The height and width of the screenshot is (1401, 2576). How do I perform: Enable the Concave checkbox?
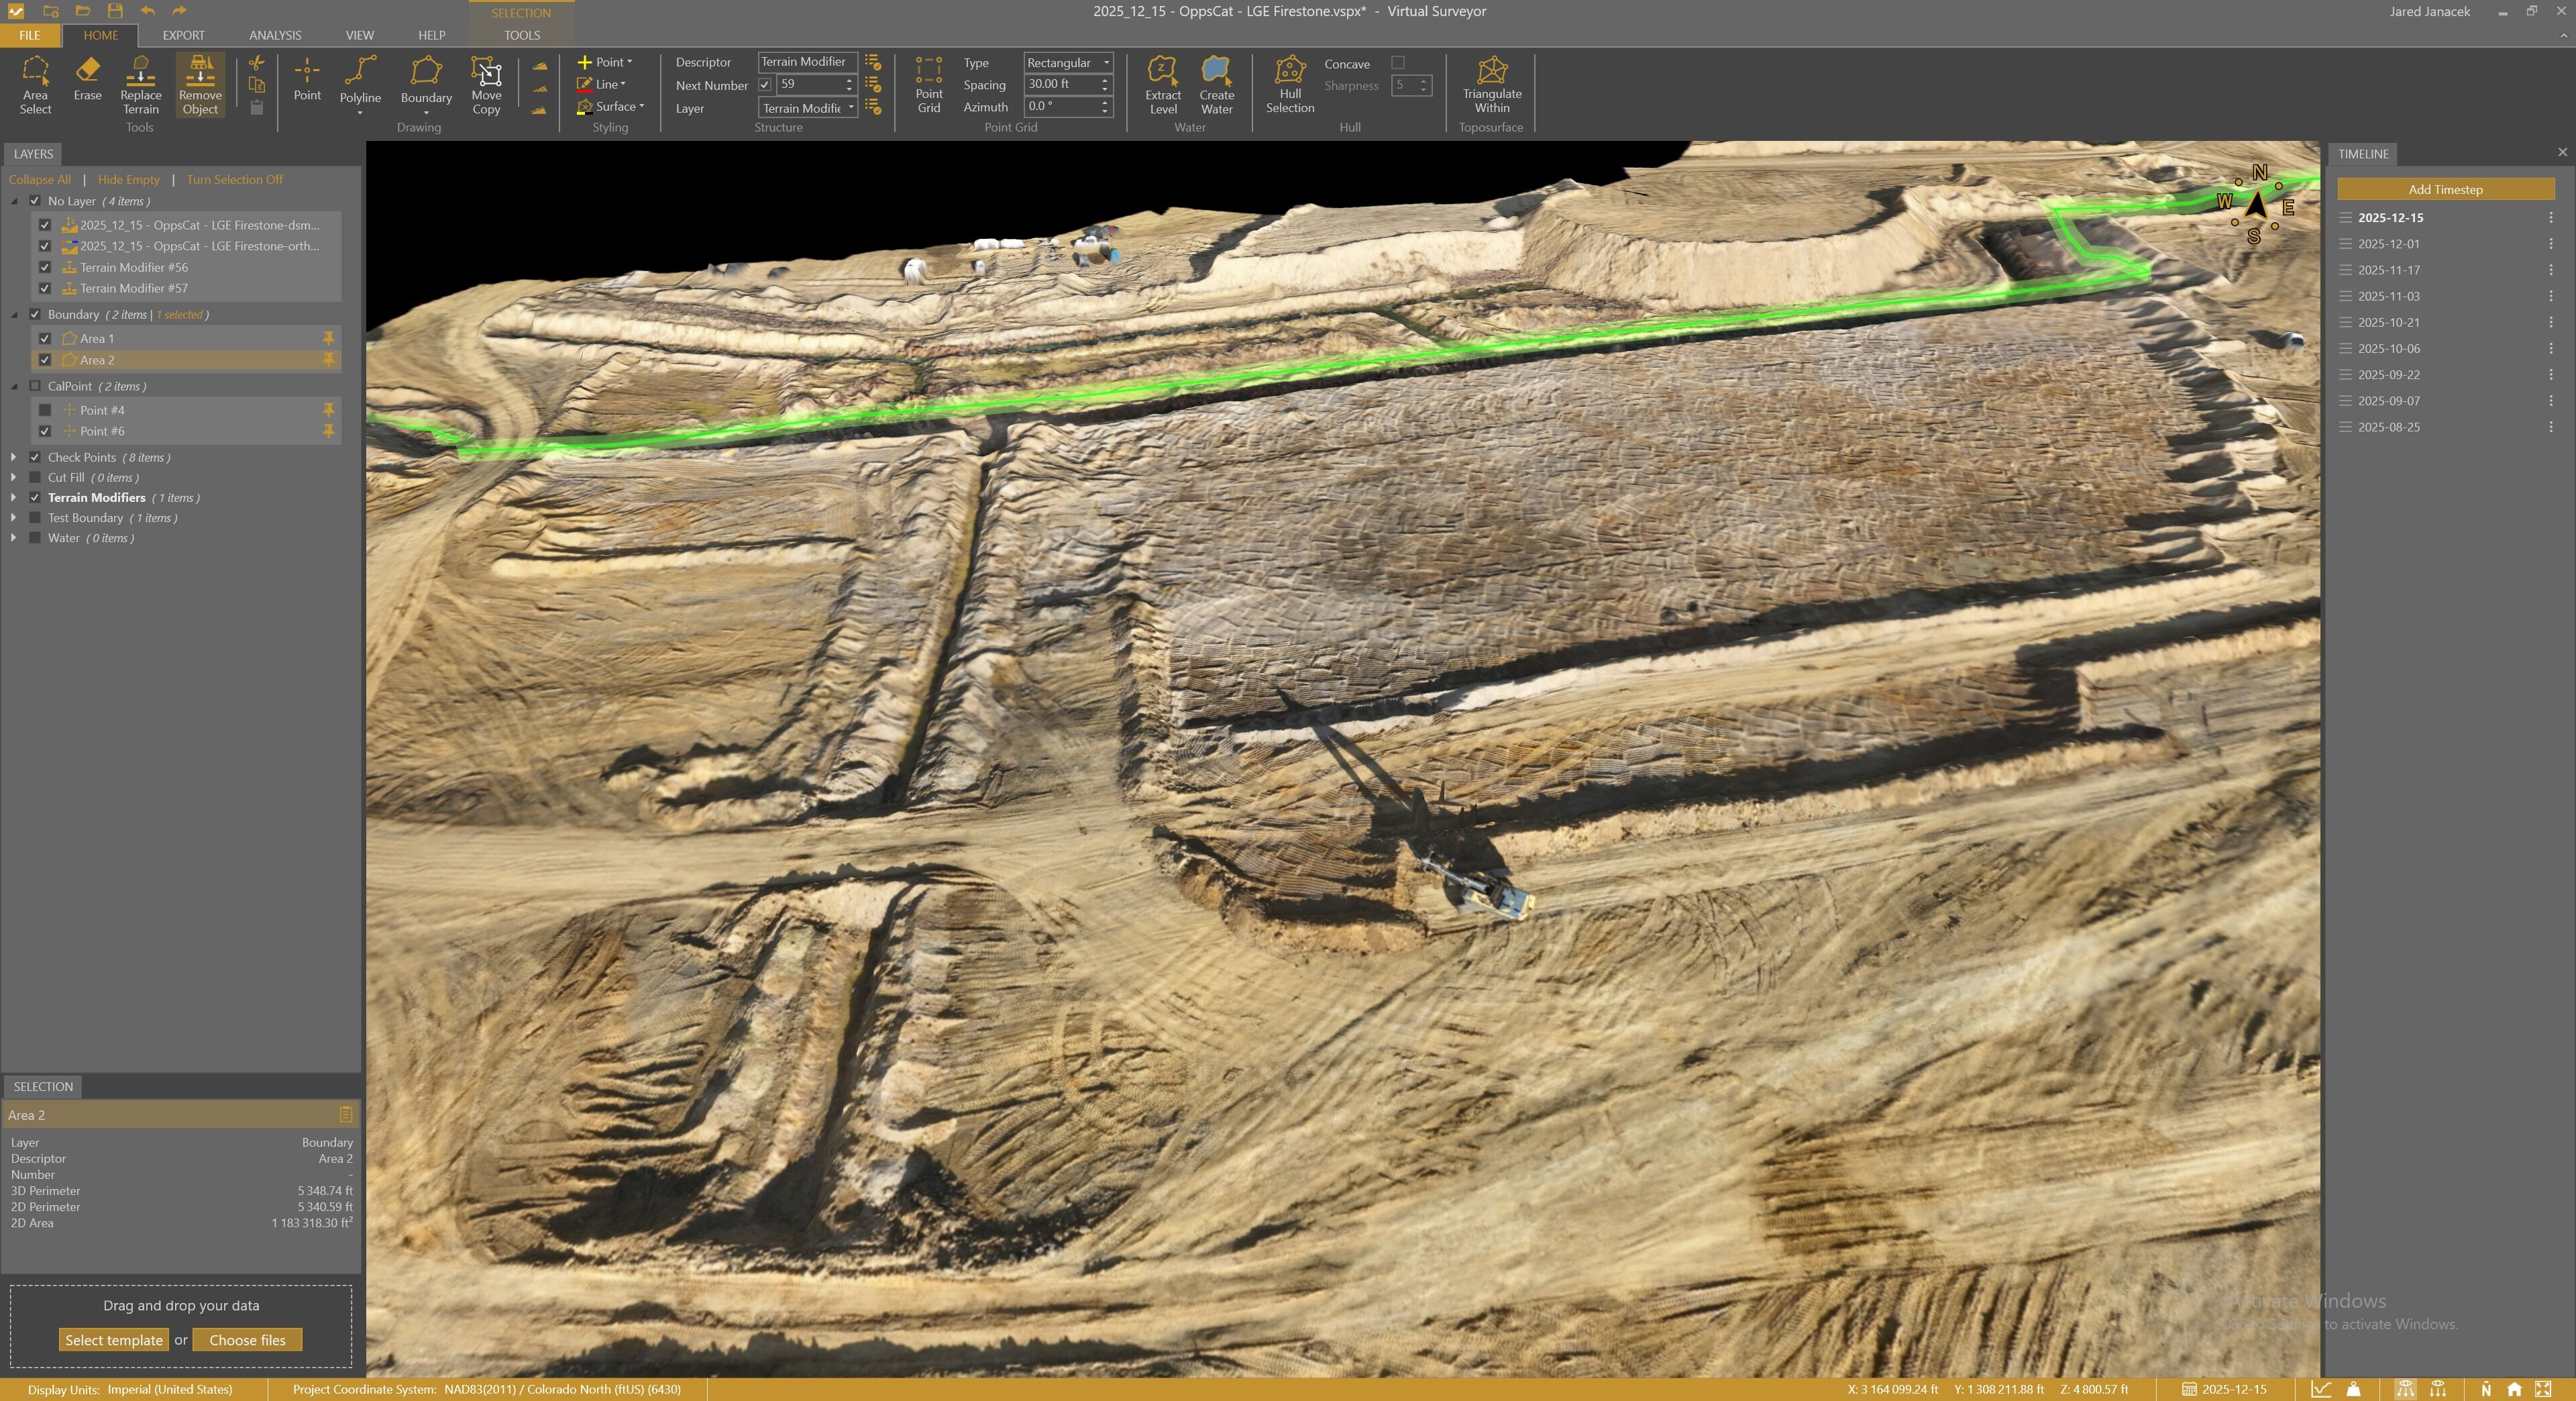1398,63
